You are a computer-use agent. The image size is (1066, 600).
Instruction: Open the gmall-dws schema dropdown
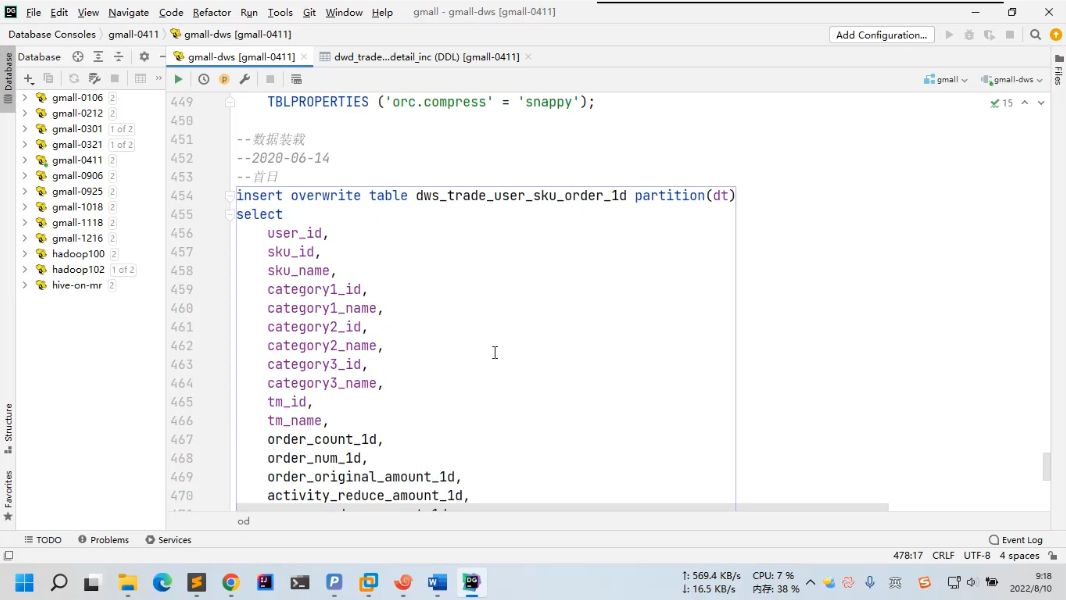point(1012,79)
